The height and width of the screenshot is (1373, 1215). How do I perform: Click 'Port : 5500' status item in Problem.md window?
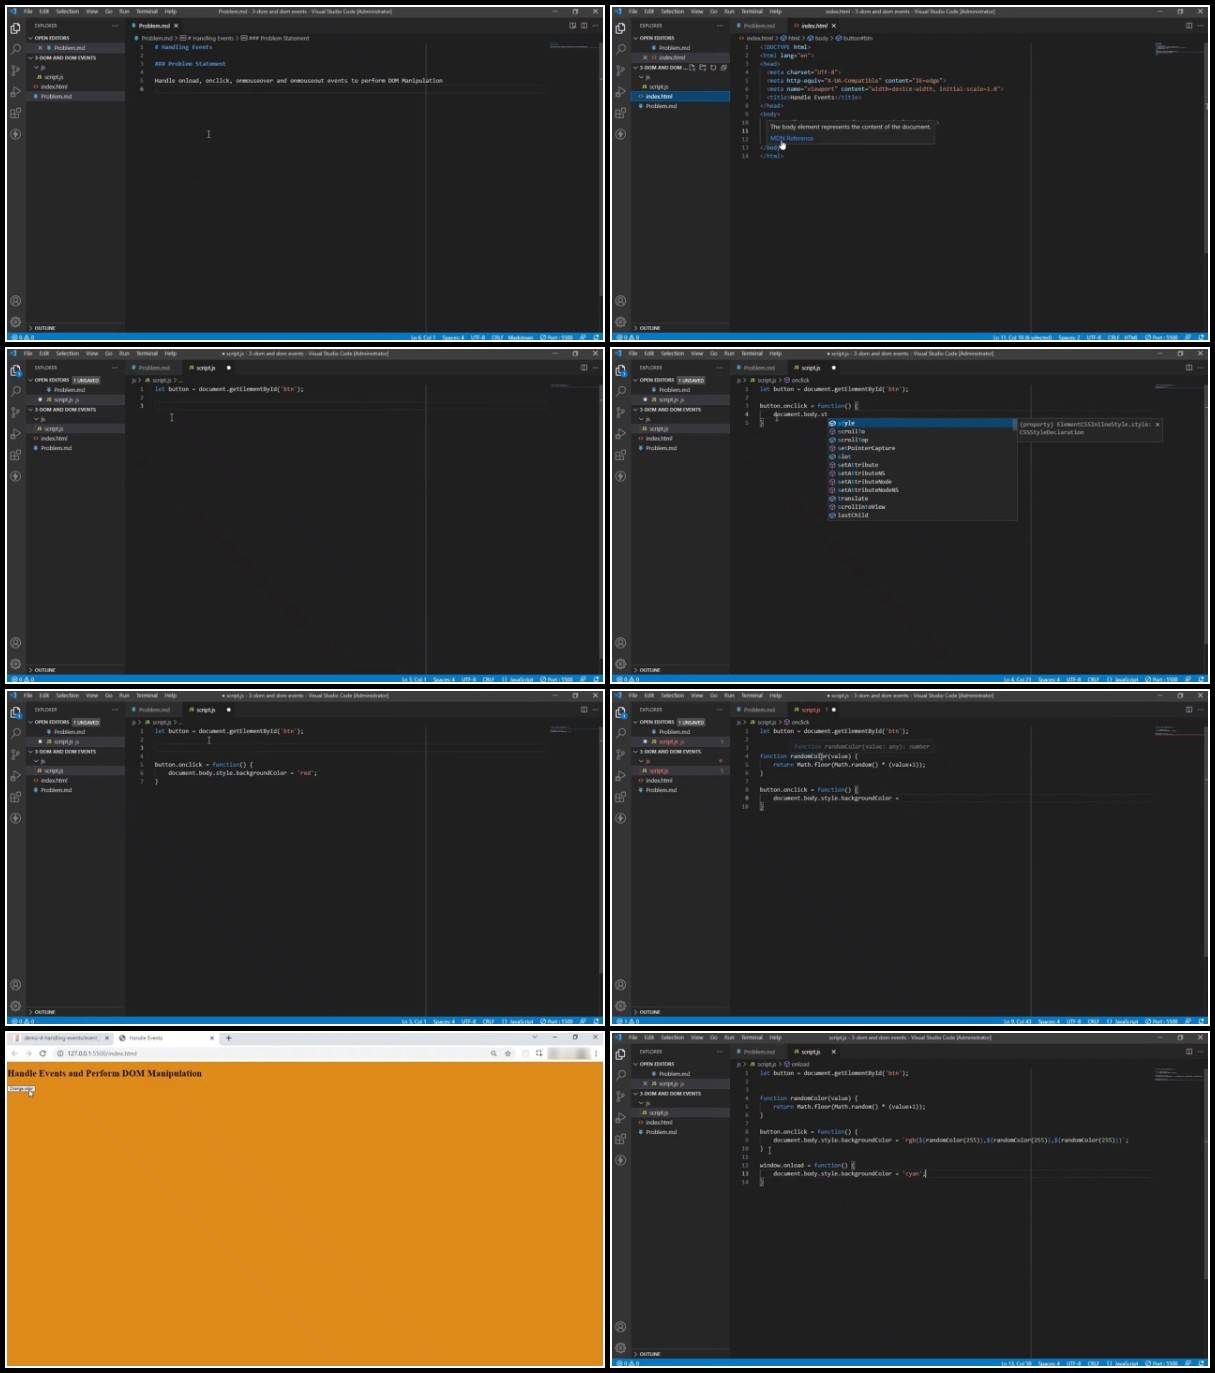(x=557, y=337)
